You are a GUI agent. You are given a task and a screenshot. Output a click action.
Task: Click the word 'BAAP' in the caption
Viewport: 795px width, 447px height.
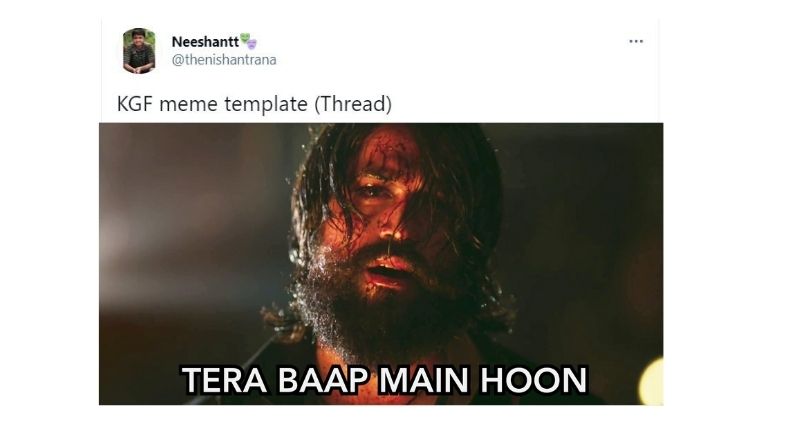(323, 380)
